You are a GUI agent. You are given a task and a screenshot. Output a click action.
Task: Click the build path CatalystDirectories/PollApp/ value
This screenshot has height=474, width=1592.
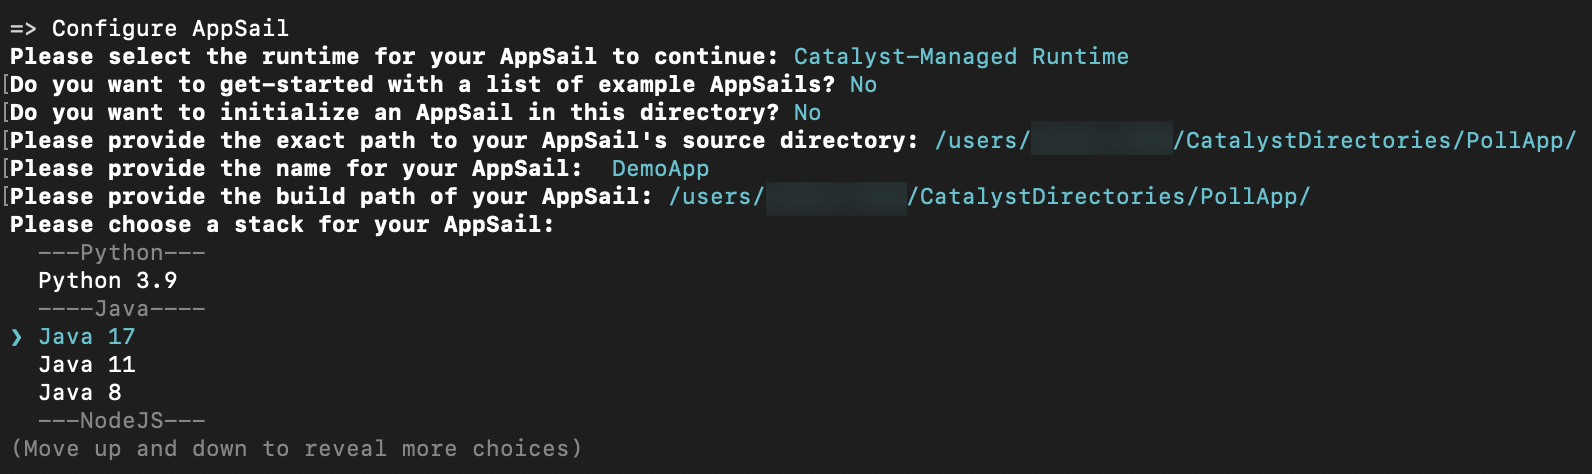pos(1108,197)
